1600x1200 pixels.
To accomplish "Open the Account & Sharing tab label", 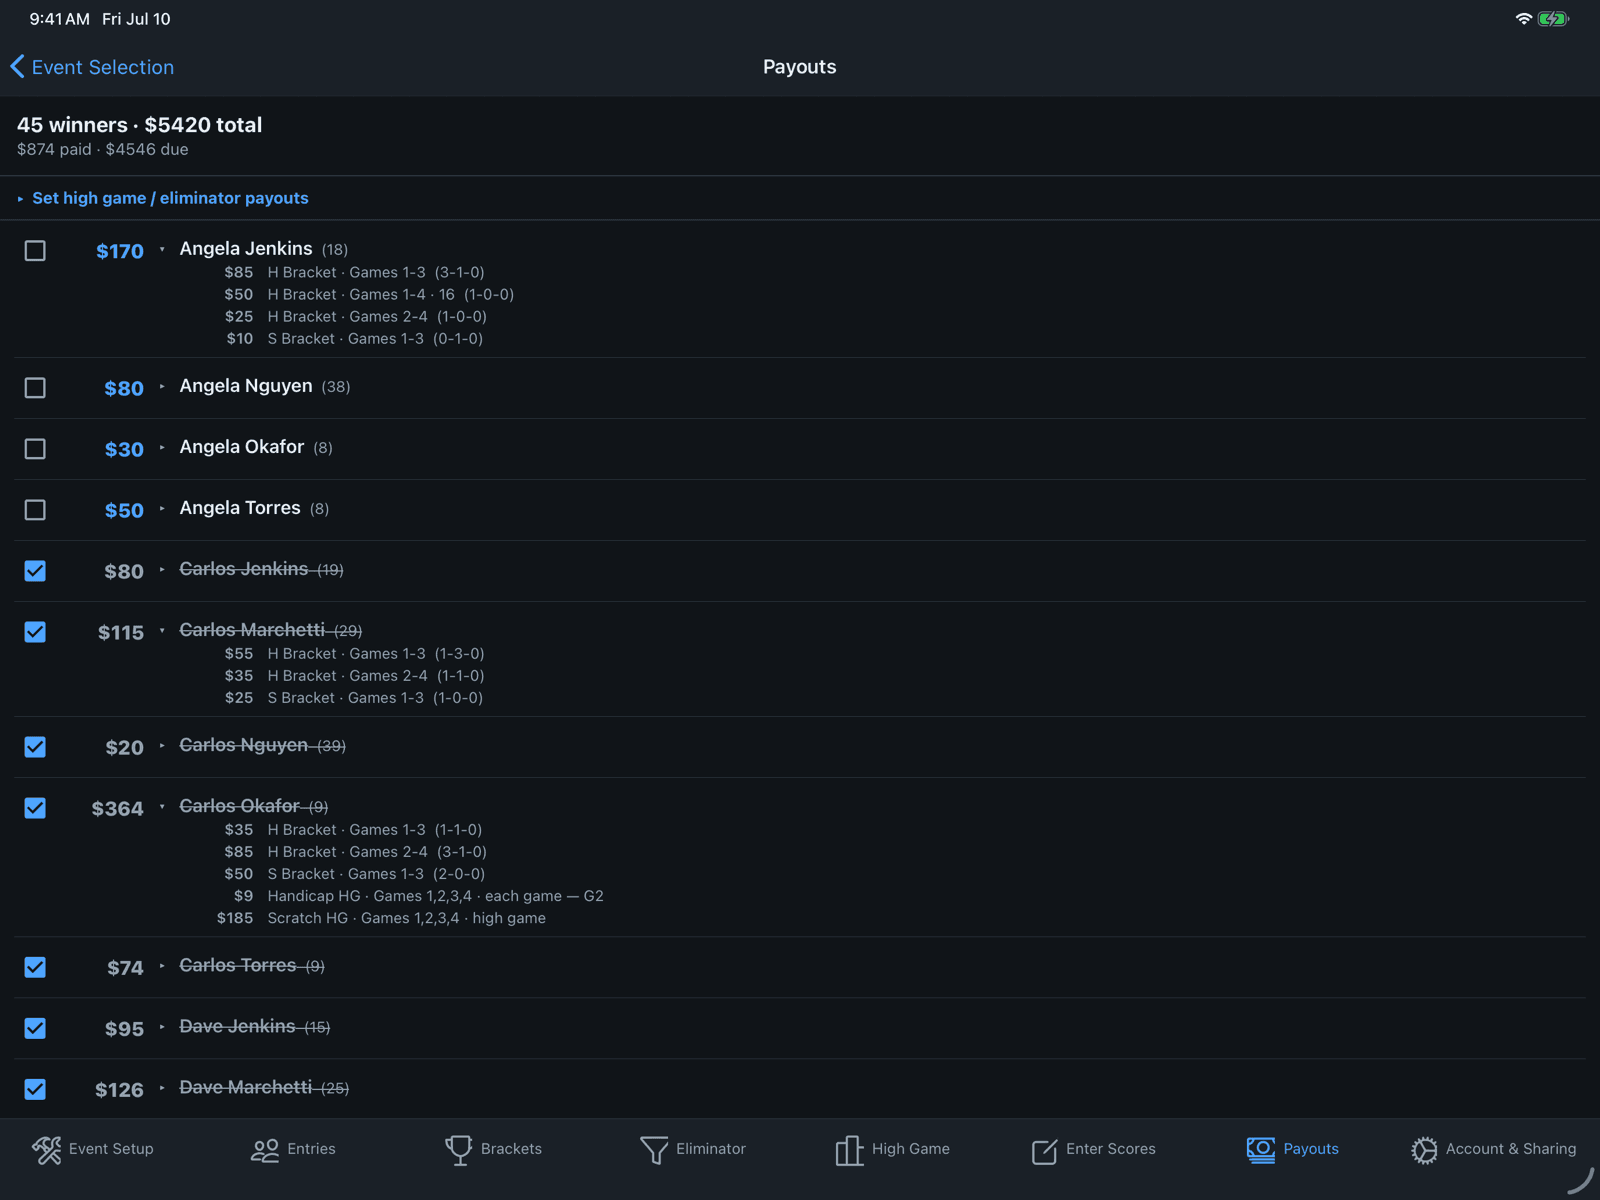I will (x=1511, y=1149).
